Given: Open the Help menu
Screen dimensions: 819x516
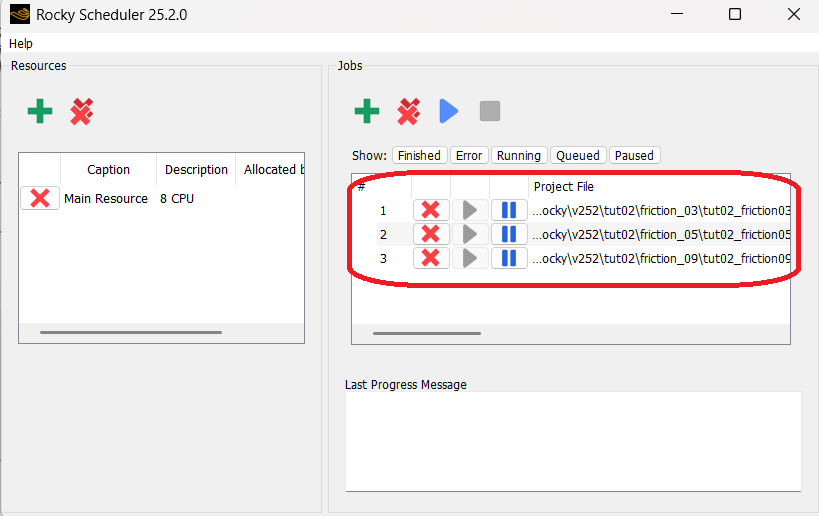Looking at the screenshot, I should [21, 43].
